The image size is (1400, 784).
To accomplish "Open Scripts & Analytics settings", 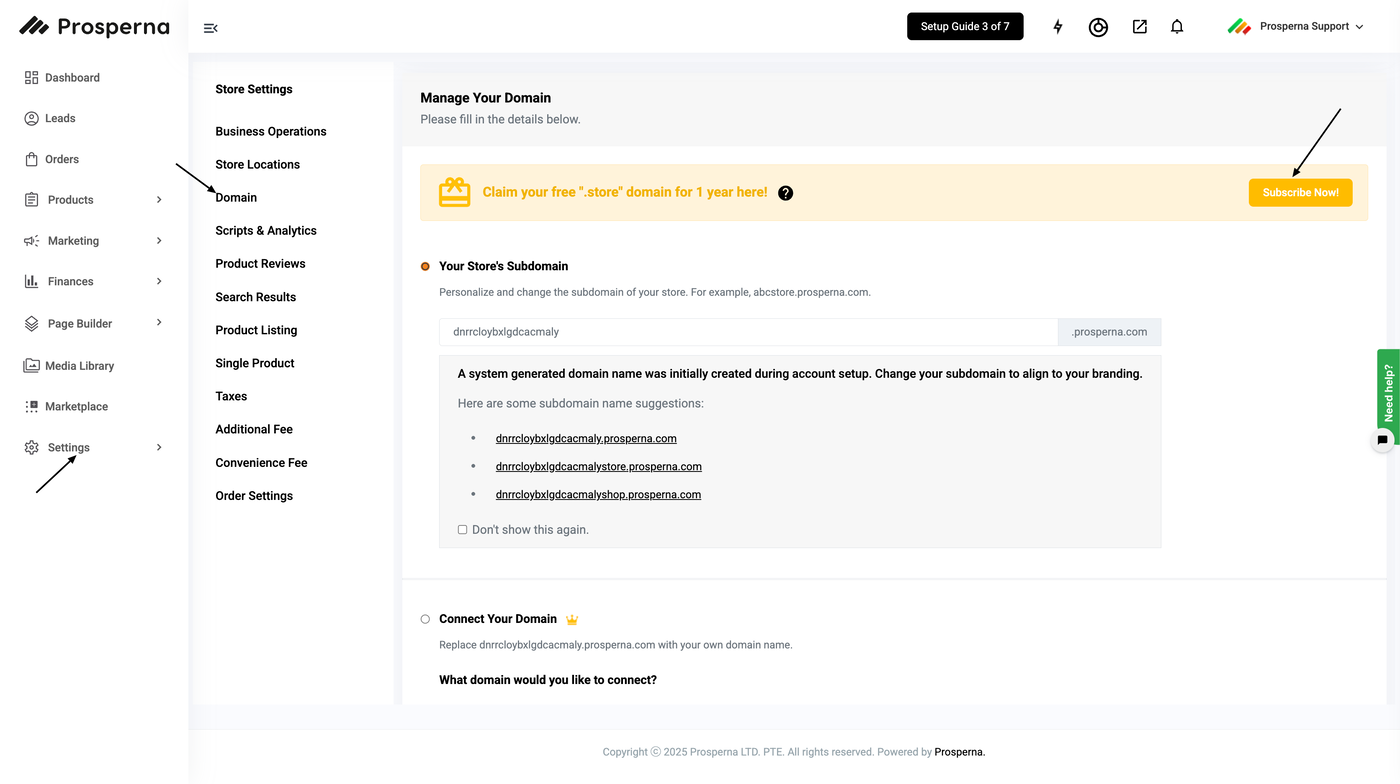I will pyautogui.click(x=266, y=231).
